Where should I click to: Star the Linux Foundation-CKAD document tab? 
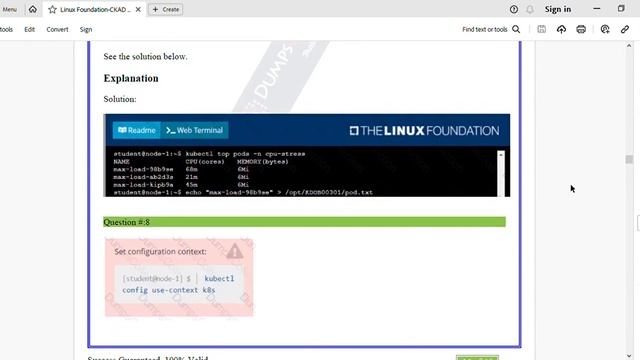coord(52,9)
